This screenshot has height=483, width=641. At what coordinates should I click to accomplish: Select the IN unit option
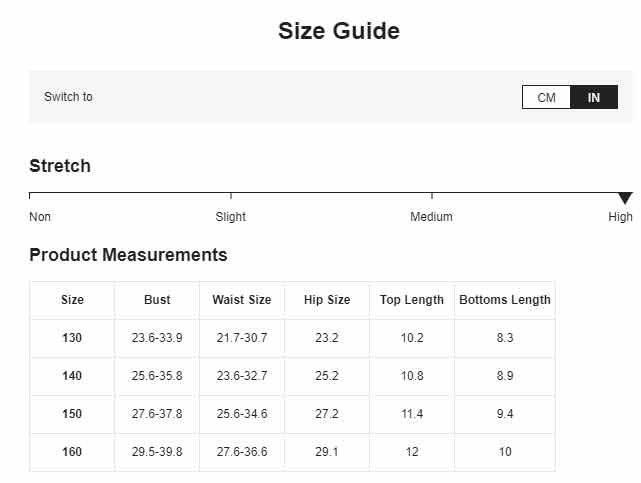coord(594,97)
